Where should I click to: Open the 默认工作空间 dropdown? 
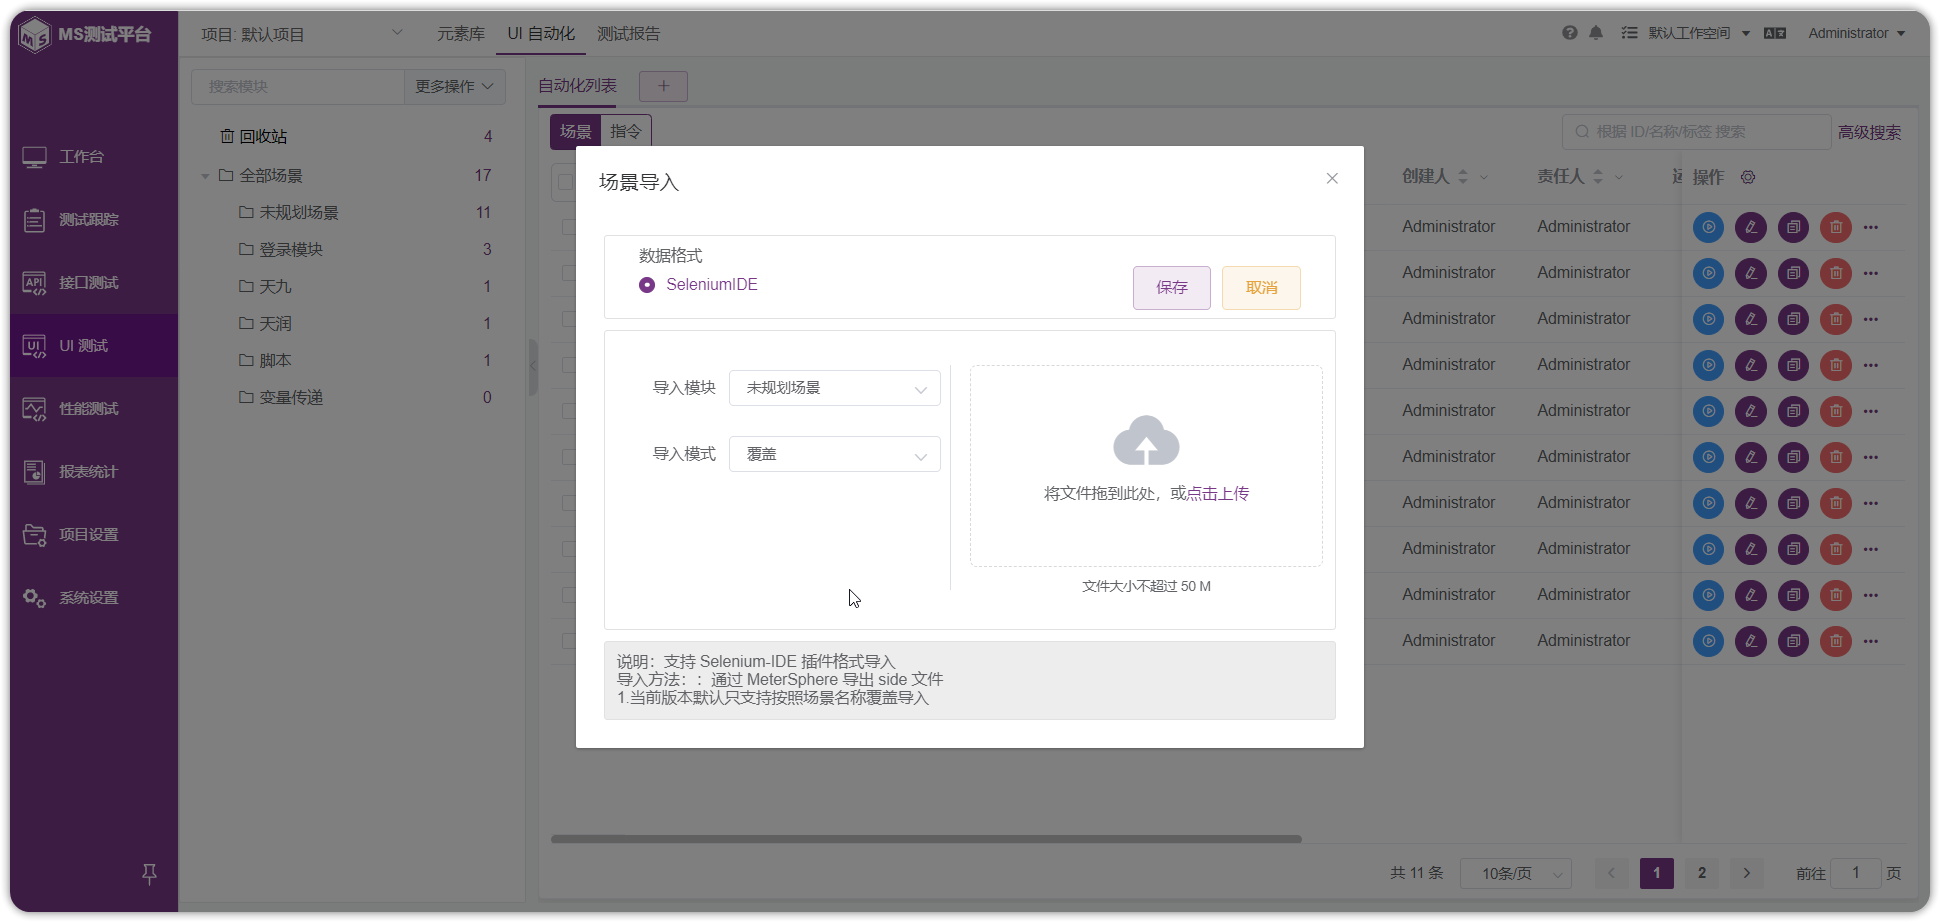[x=1699, y=33]
